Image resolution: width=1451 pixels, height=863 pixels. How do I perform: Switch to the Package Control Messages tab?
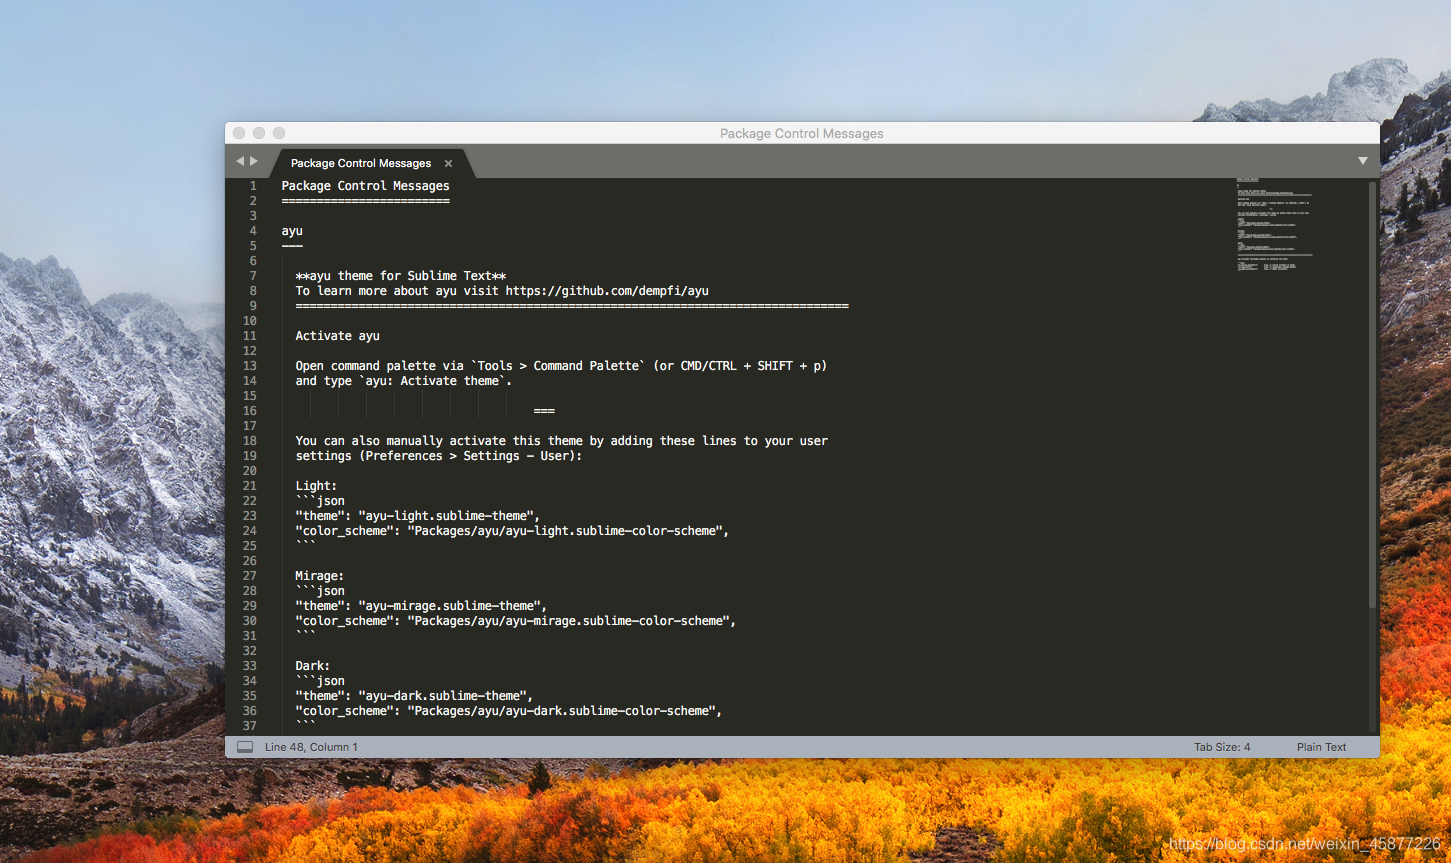click(x=361, y=163)
